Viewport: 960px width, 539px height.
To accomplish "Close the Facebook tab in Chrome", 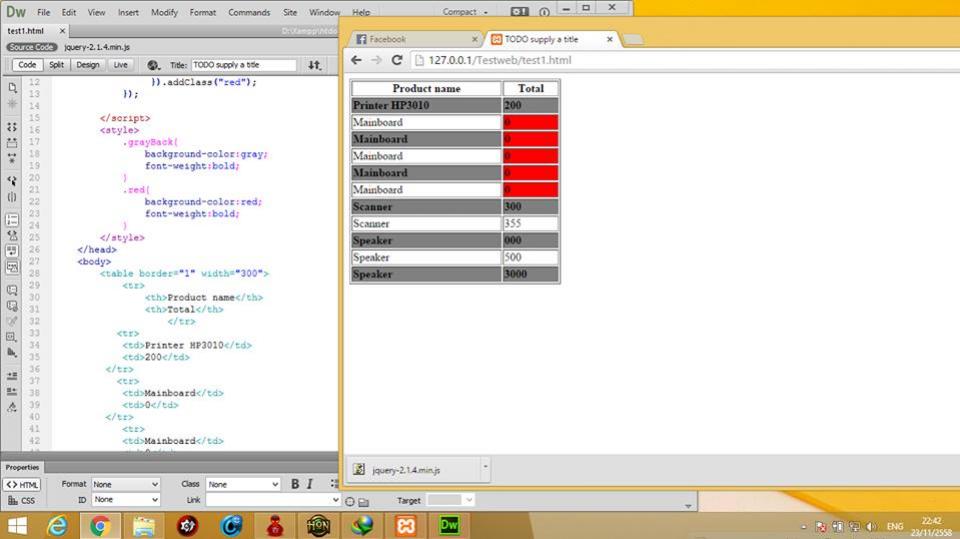I will click(x=474, y=39).
